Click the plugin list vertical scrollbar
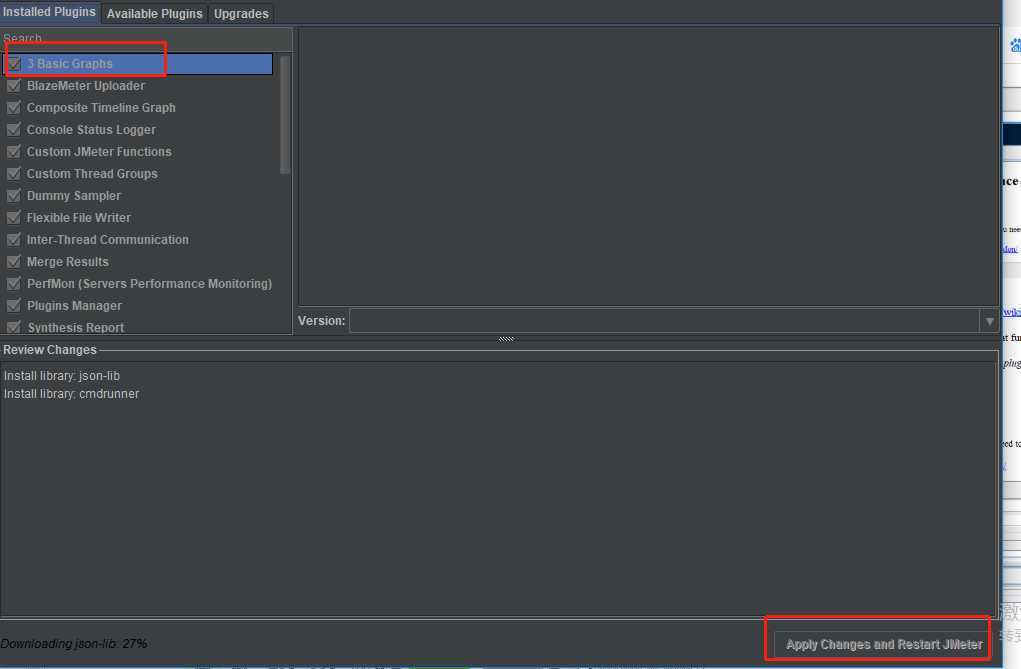This screenshot has height=669, width=1021. pyautogui.click(x=285, y=115)
